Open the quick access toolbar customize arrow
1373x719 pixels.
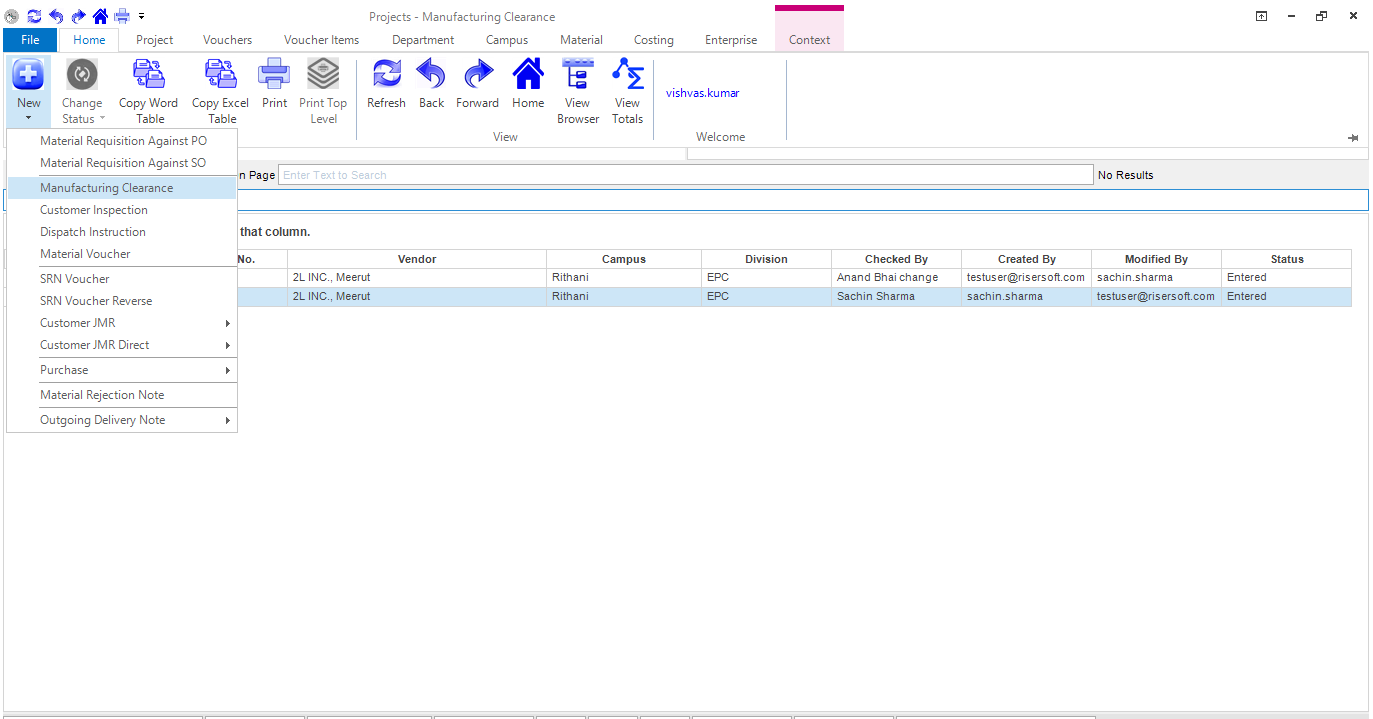142,16
